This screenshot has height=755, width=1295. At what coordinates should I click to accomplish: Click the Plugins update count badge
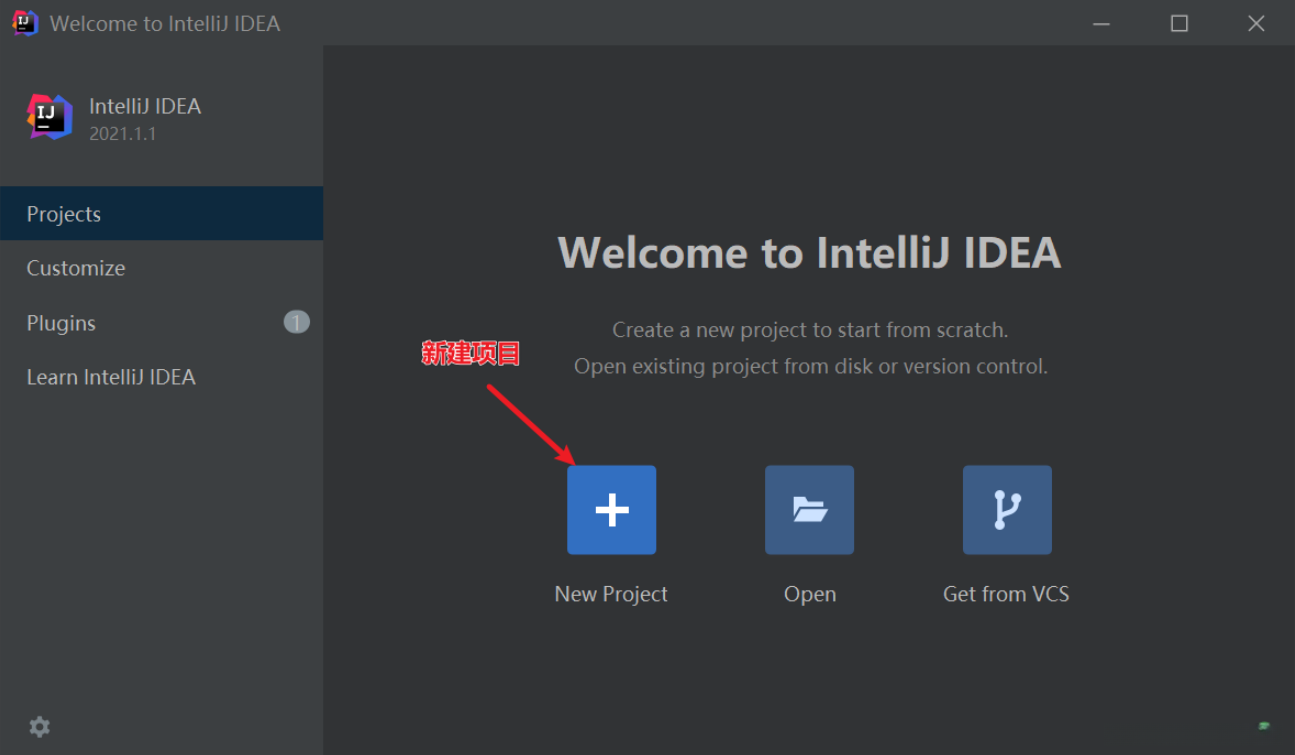pyautogui.click(x=296, y=322)
